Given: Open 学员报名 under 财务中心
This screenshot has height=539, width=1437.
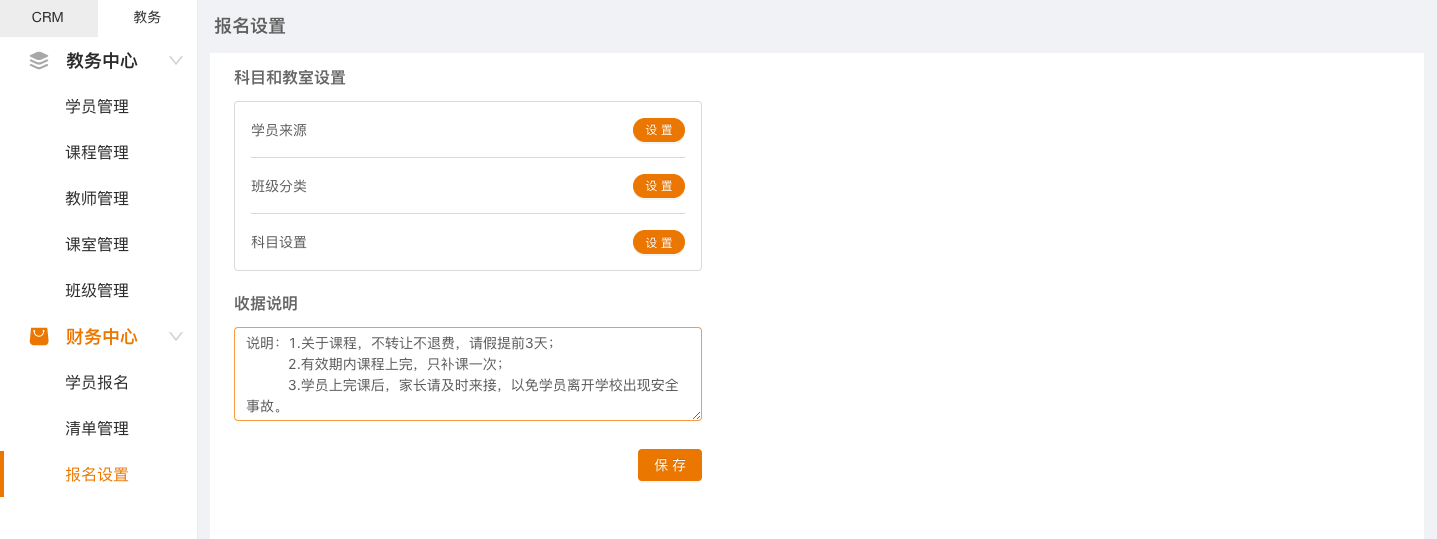Looking at the screenshot, I should click(97, 383).
